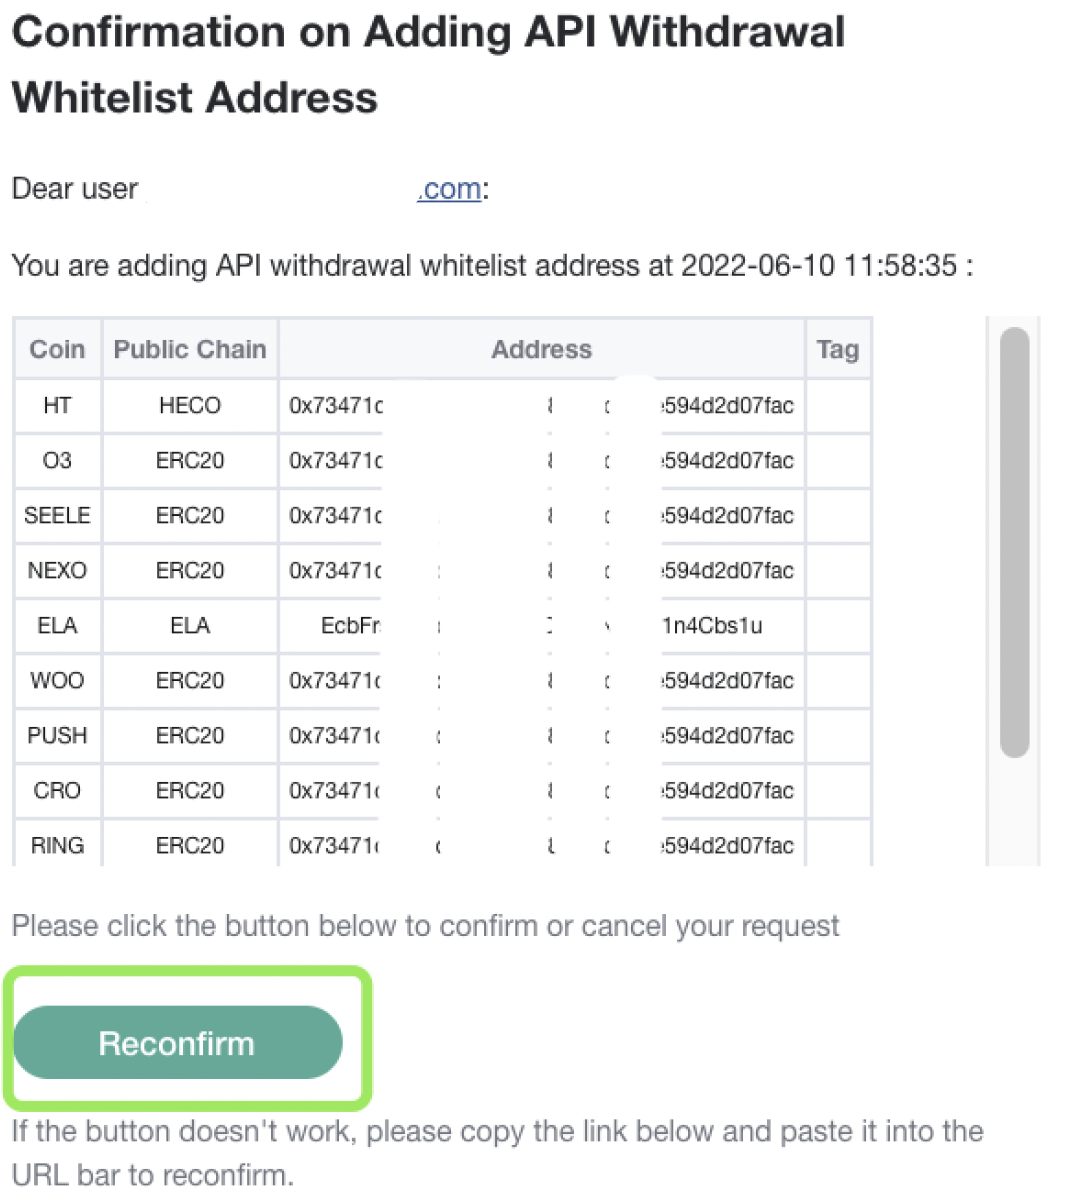Click the WOO coin cell

tap(57, 680)
